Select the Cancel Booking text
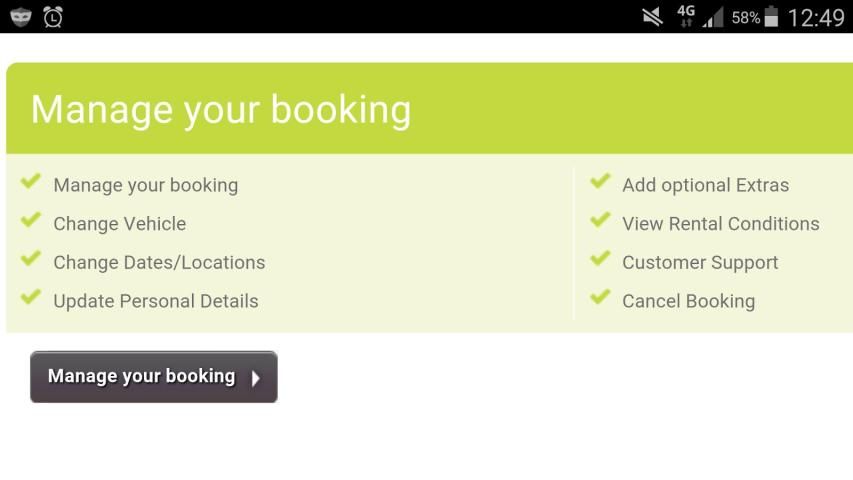The image size is (853, 480). [688, 301]
